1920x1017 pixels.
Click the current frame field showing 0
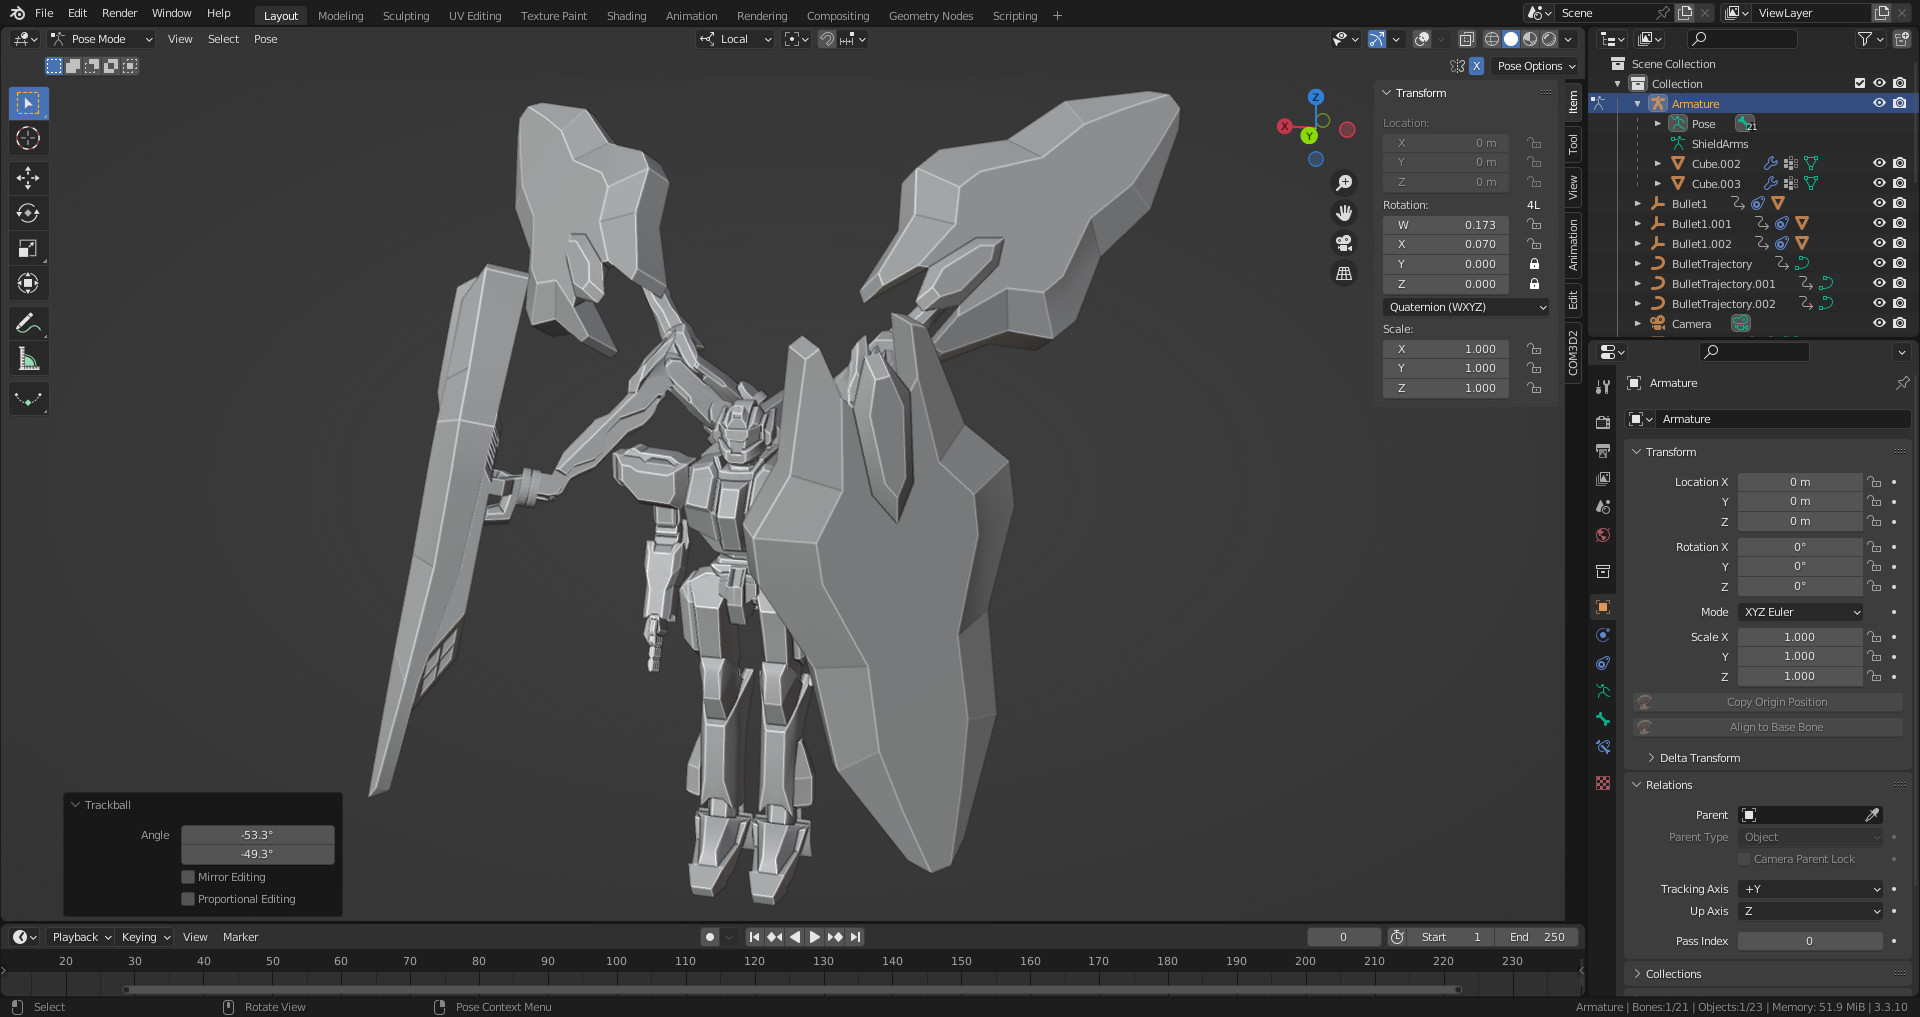click(1343, 937)
